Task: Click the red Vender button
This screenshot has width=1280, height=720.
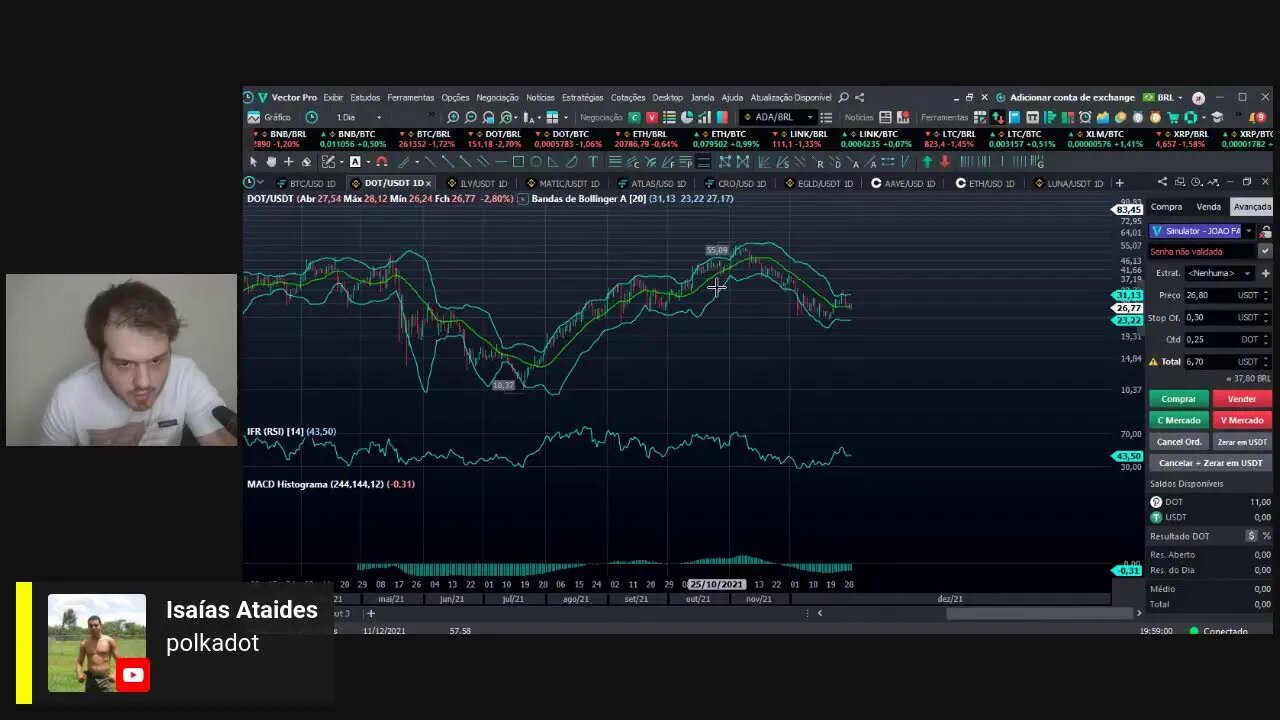Action: tap(1242, 399)
